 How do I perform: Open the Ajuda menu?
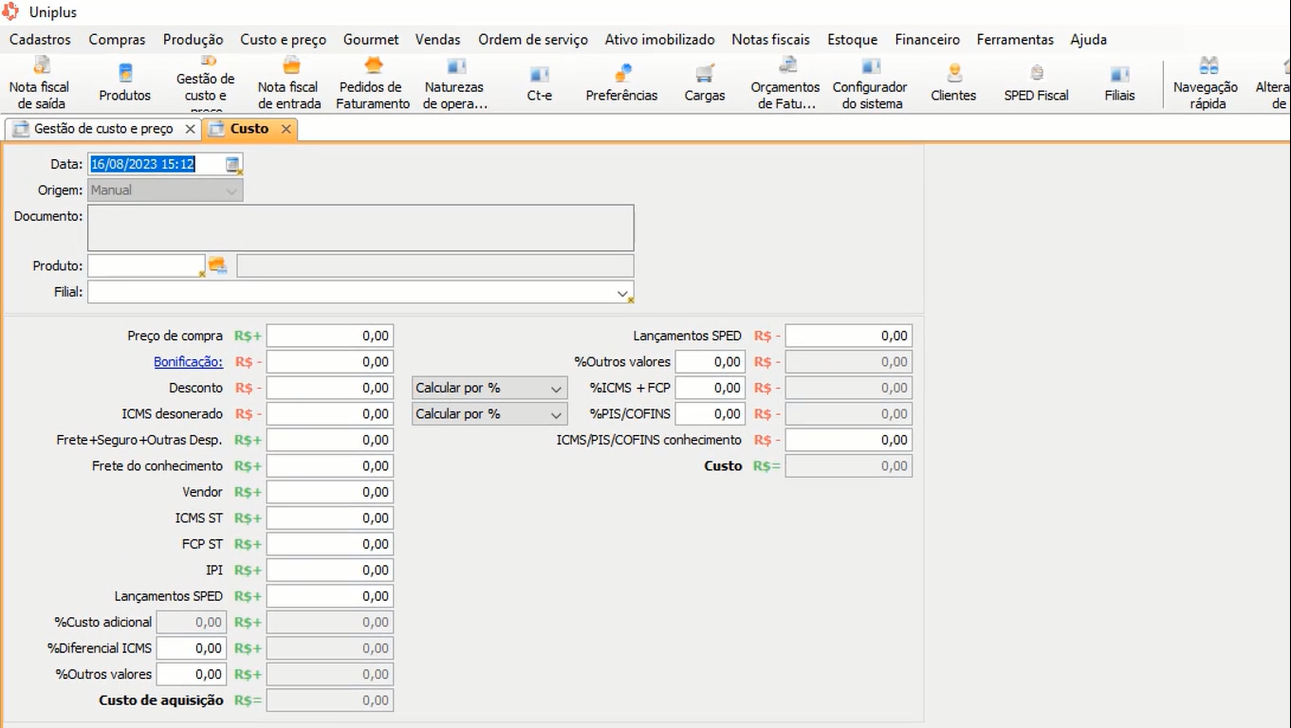pos(1088,40)
